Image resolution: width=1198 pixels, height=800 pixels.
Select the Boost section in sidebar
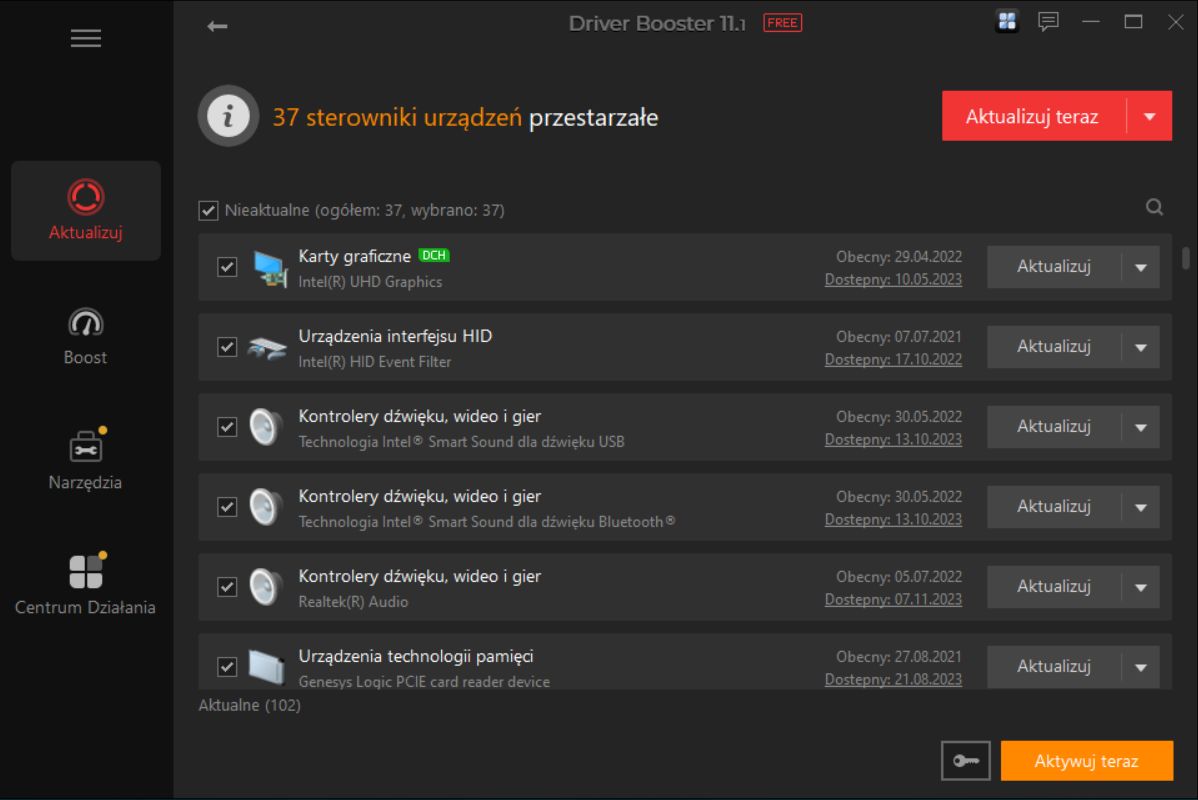85,335
